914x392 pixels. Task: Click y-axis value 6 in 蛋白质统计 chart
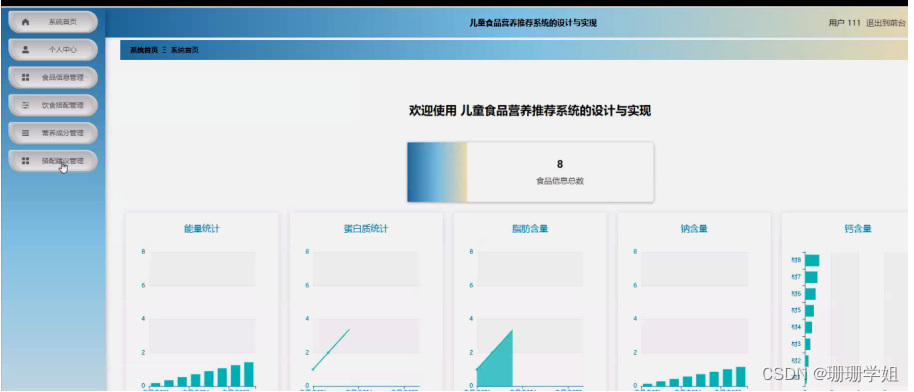click(308, 285)
